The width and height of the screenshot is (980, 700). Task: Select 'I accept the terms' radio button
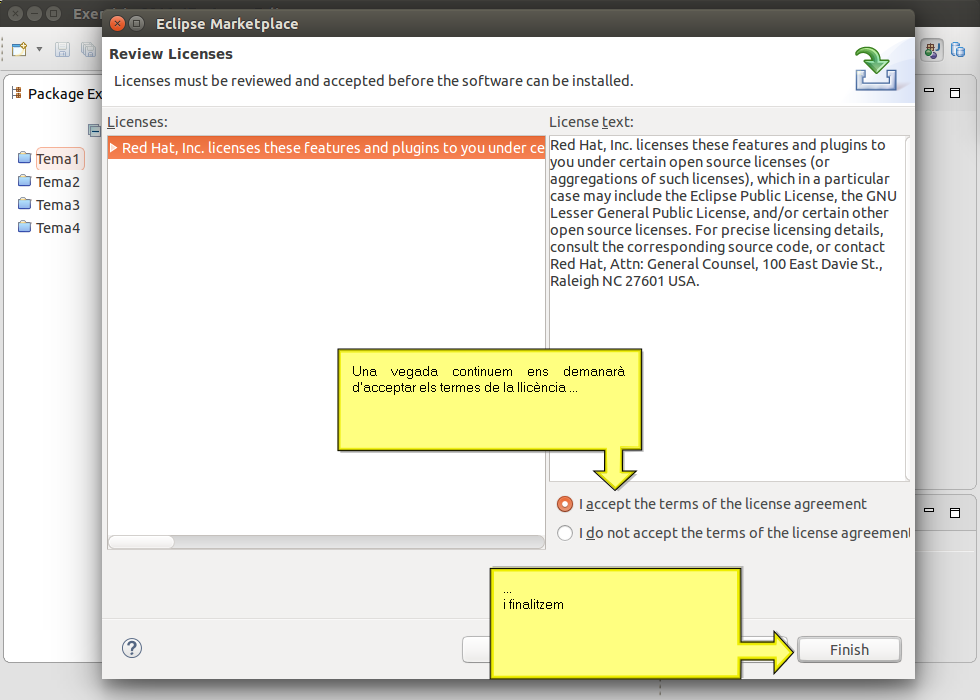pyautogui.click(x=564, y=504)
